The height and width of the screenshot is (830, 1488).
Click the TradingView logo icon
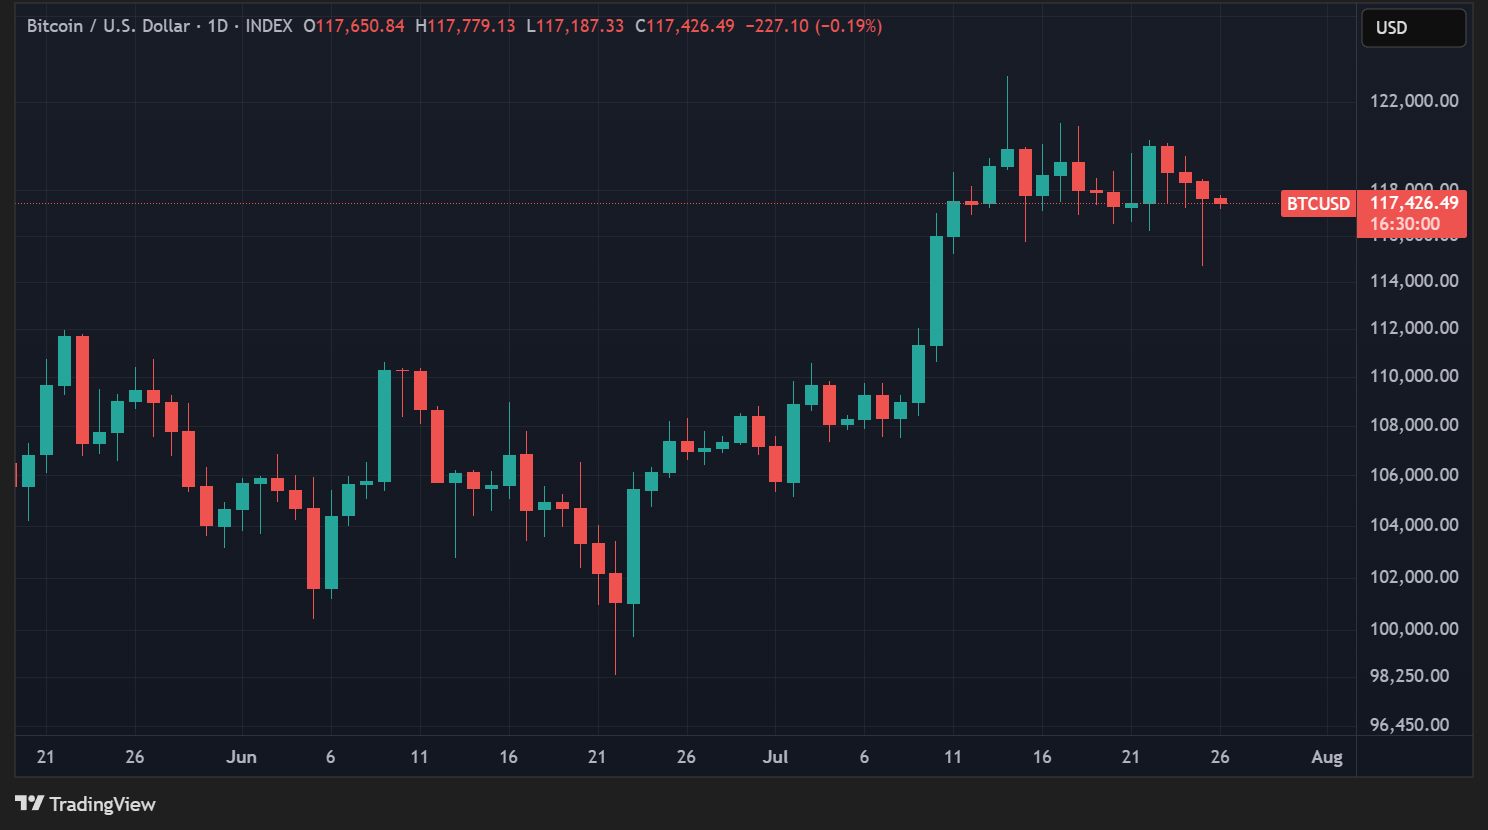pos(30,804)
